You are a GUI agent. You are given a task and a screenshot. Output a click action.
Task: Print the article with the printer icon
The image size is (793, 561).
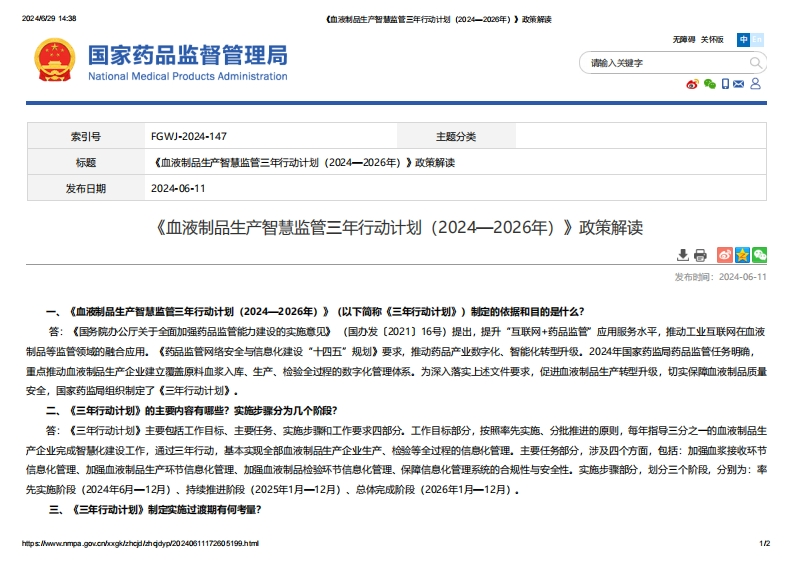(700, 255)
